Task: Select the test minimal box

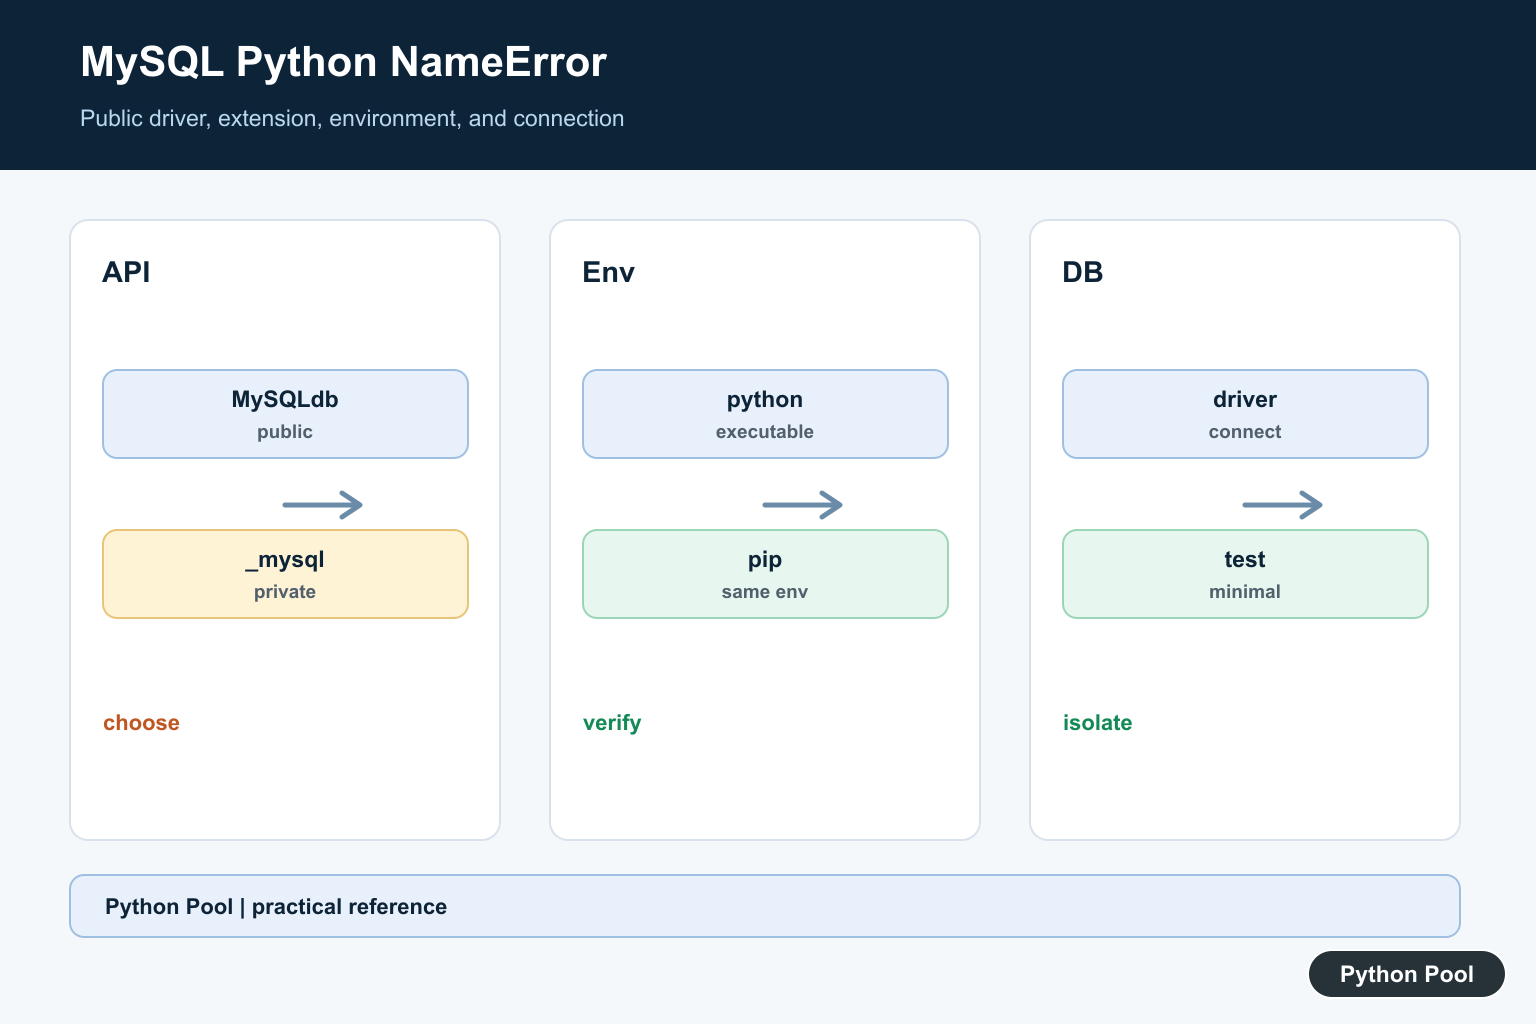Action: (x=1245, y=574)
